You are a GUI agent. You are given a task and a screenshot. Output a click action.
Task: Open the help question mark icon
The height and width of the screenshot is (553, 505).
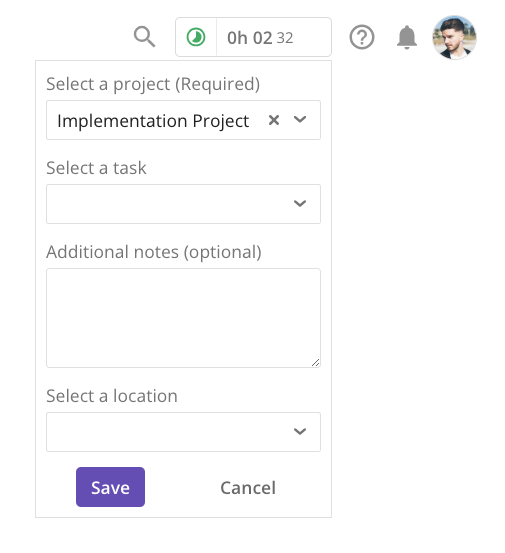(x=362, y=37)
